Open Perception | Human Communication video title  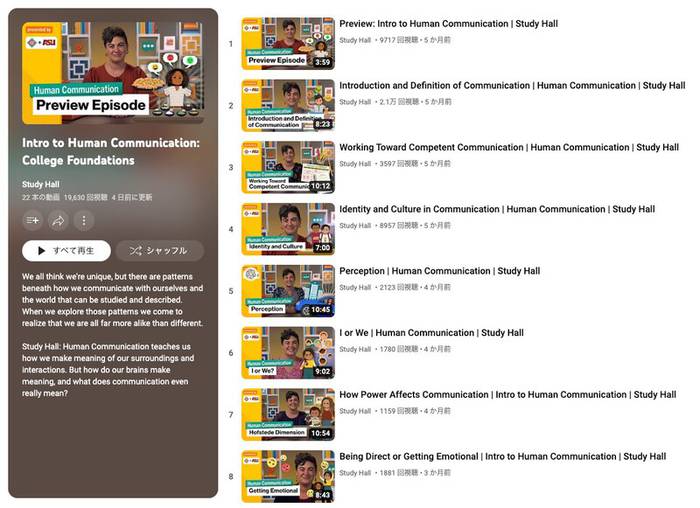coord(440,271)
